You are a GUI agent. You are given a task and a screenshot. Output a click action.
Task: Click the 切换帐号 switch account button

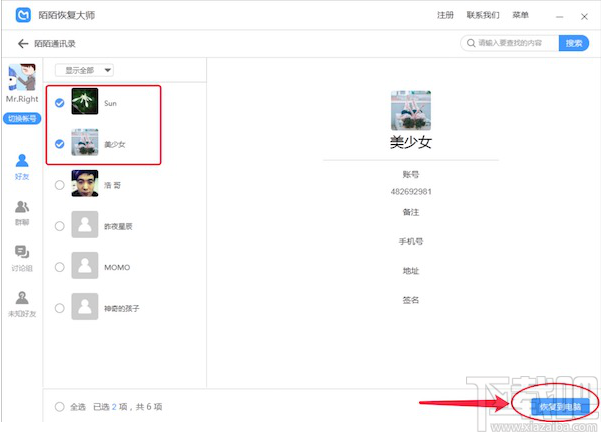click(22, 118)
